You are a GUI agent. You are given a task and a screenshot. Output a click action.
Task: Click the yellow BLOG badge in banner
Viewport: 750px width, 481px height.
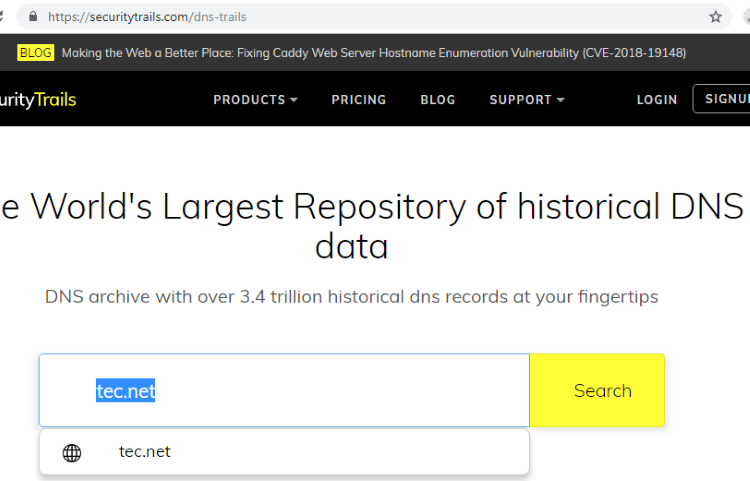(x=35, y=53)
